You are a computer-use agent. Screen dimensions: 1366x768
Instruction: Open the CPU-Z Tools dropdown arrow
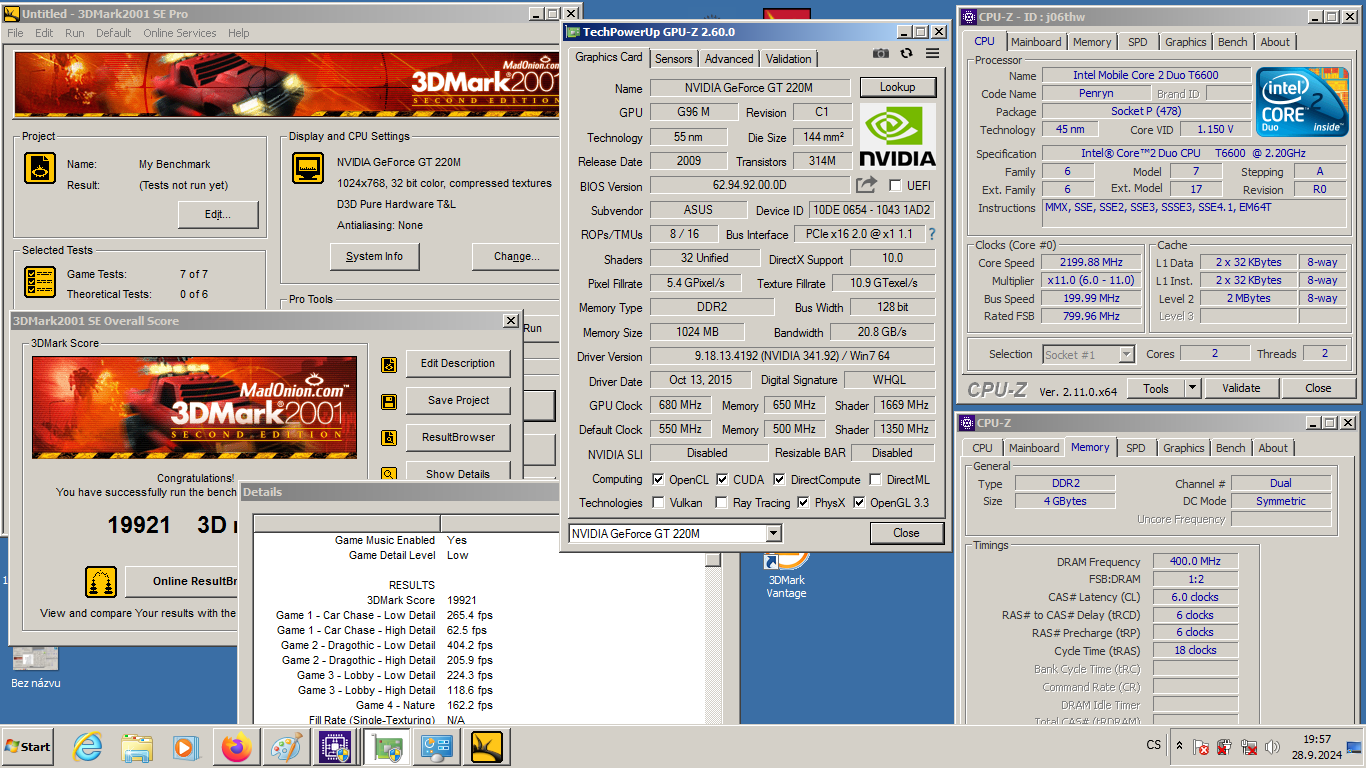pyautogui.click(x=1192, y=388)
